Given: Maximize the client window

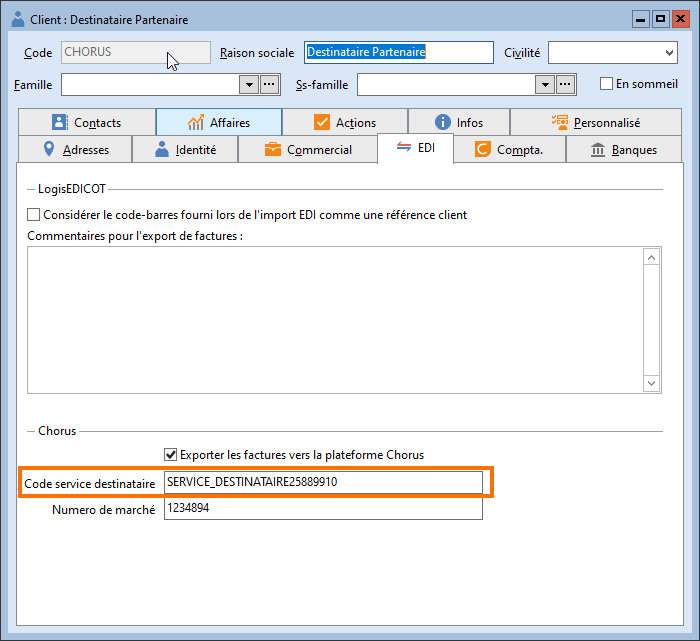Looking at the screenshot, I should pyautogui.click(x=661, y=19).
